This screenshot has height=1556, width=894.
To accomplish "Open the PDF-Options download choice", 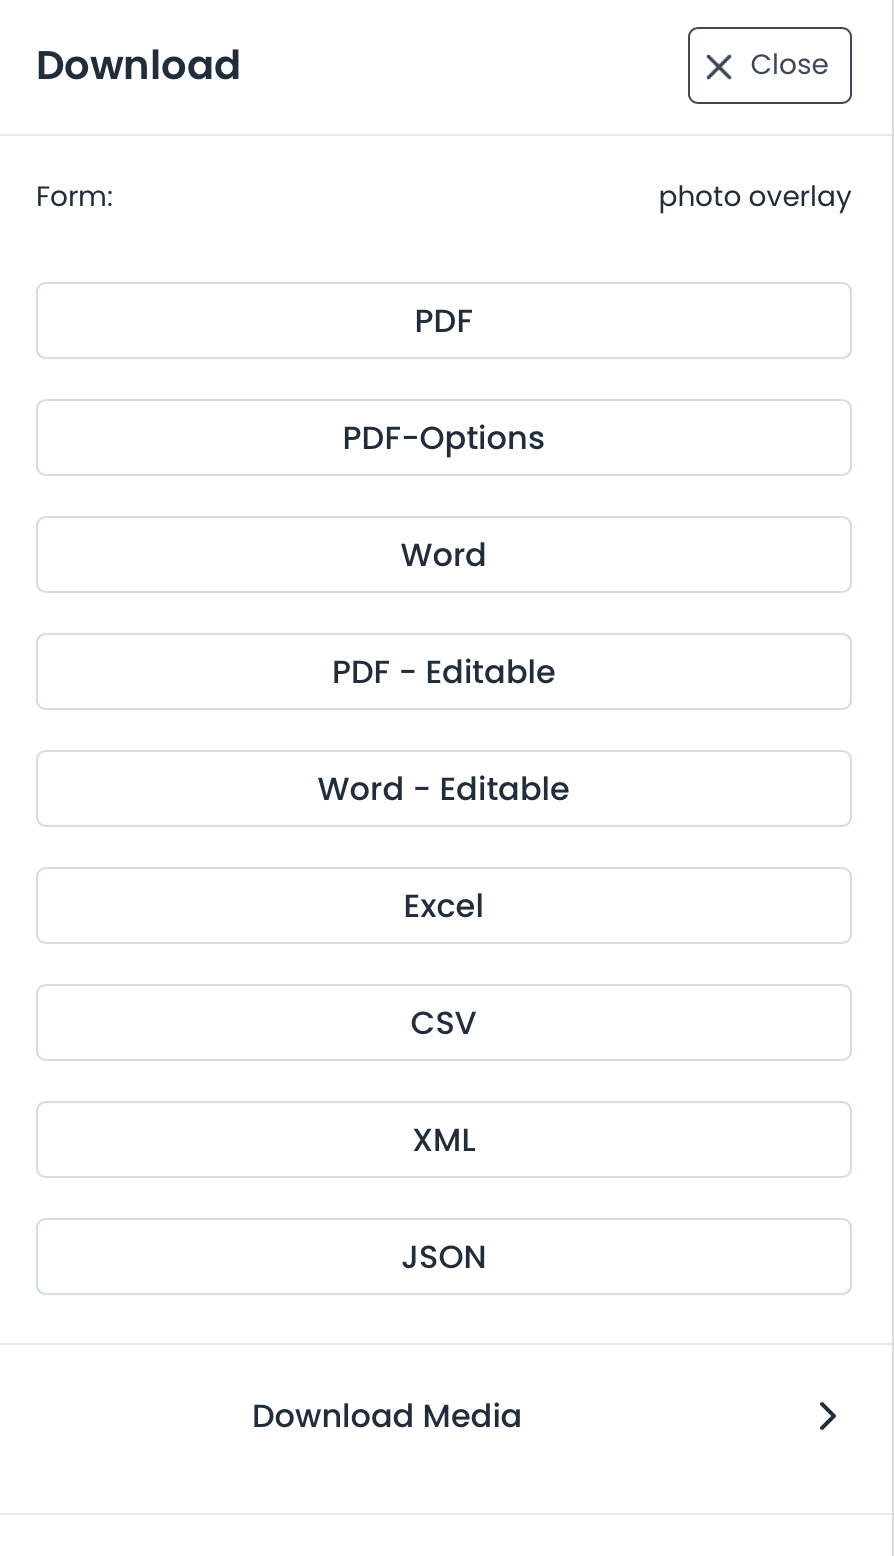I will pos(444,437).
